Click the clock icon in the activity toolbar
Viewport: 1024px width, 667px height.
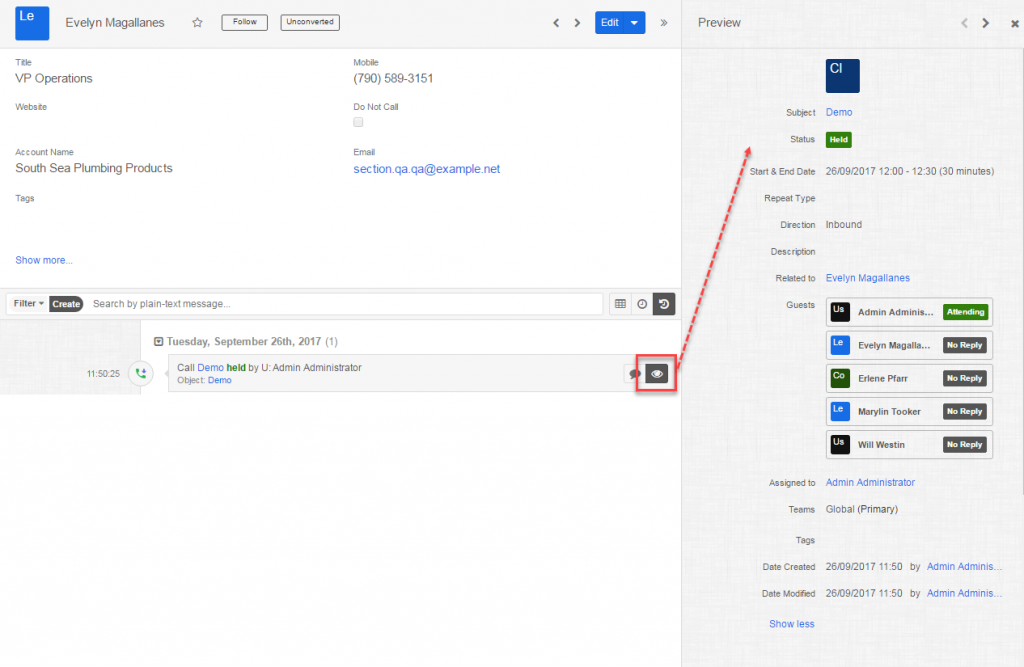642,304
